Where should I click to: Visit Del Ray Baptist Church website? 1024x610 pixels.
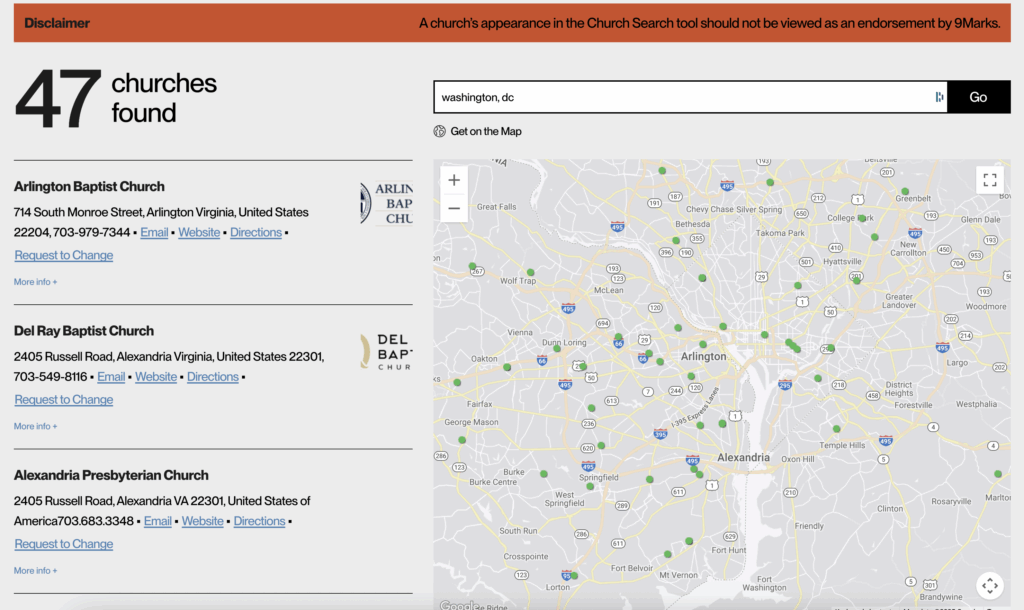coord(156,377)
